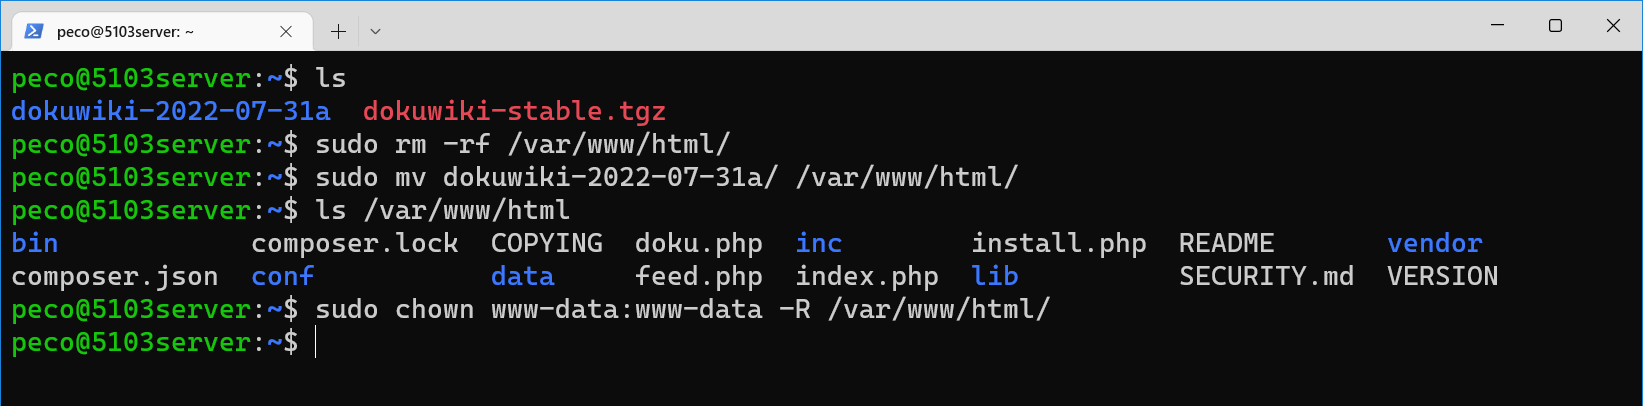
Task: Click the vendor directory name
Action: point(1434,243)
